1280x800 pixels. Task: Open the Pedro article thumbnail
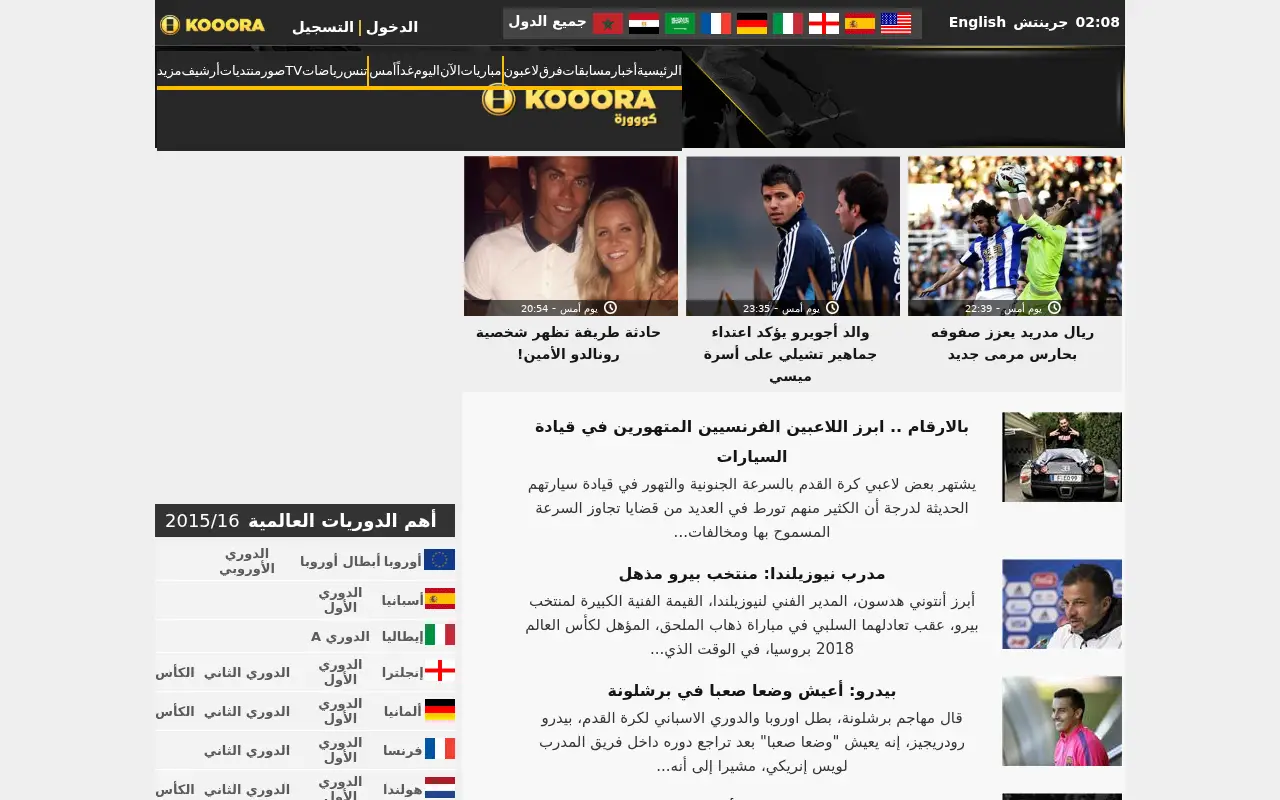coord(1062,721)
